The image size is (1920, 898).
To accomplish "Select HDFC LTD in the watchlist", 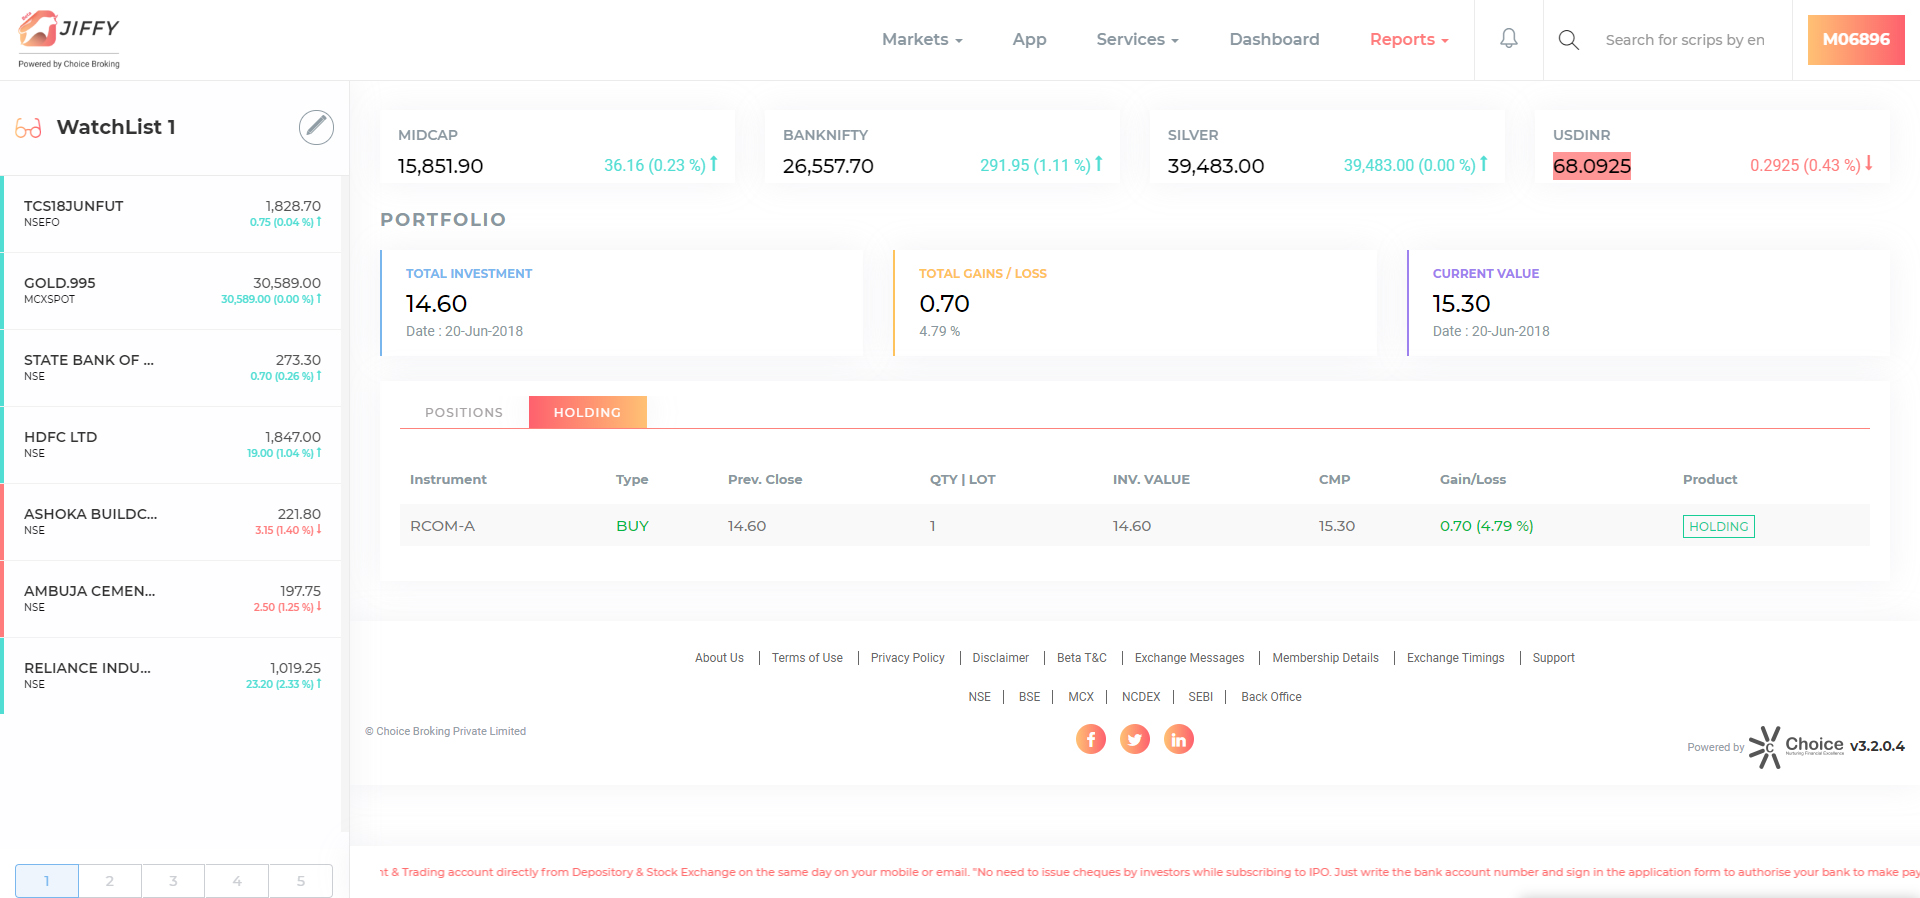I will [x=171, y=445].
